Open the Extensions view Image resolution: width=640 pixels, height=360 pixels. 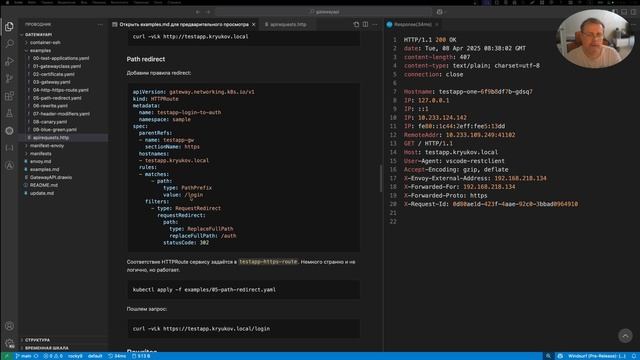tap(9, 96)
